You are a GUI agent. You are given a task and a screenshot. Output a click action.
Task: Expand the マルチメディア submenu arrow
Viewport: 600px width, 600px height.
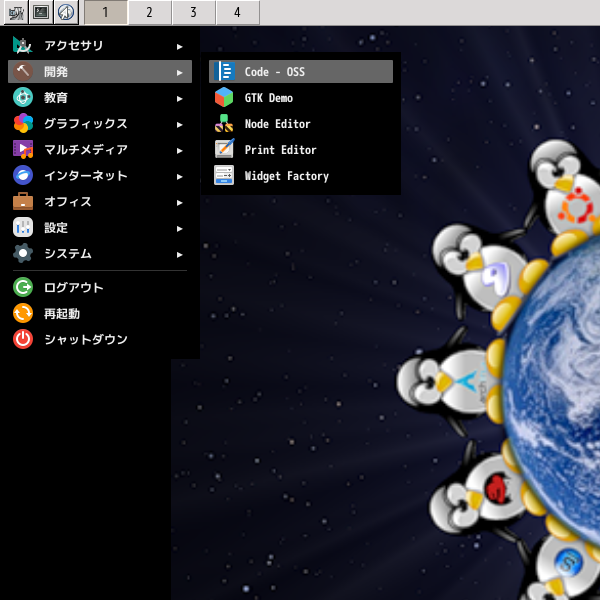point(179,151)
